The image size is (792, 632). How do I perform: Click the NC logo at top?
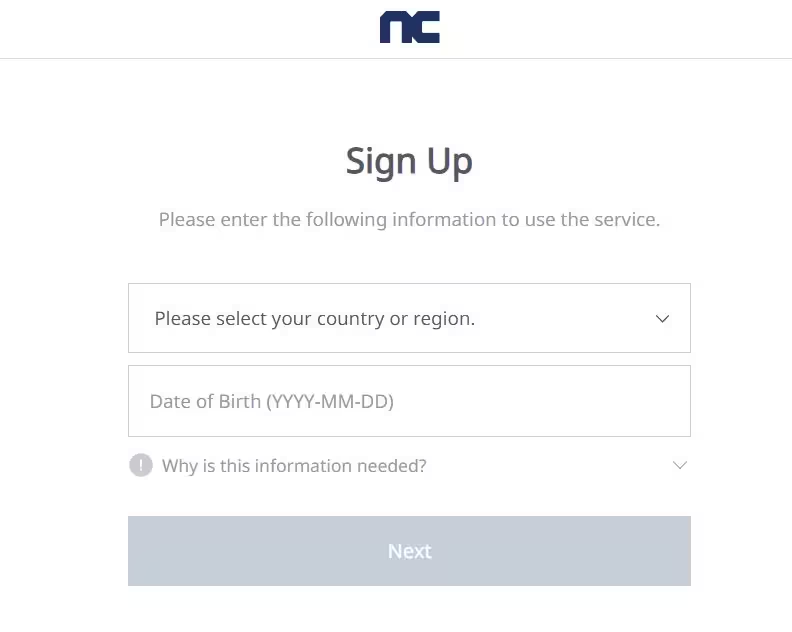tap(410, 27)
